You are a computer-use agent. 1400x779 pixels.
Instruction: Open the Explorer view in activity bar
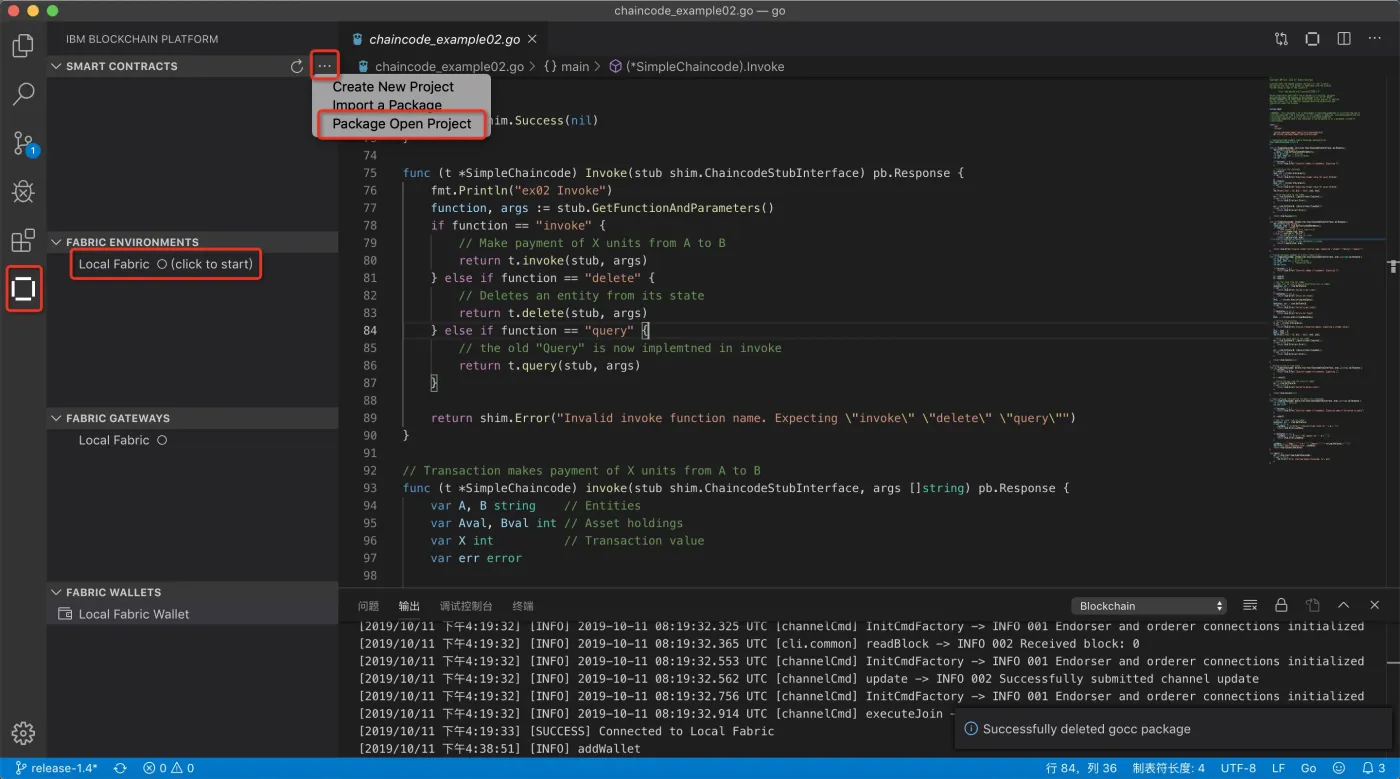[x=23, y=46]
